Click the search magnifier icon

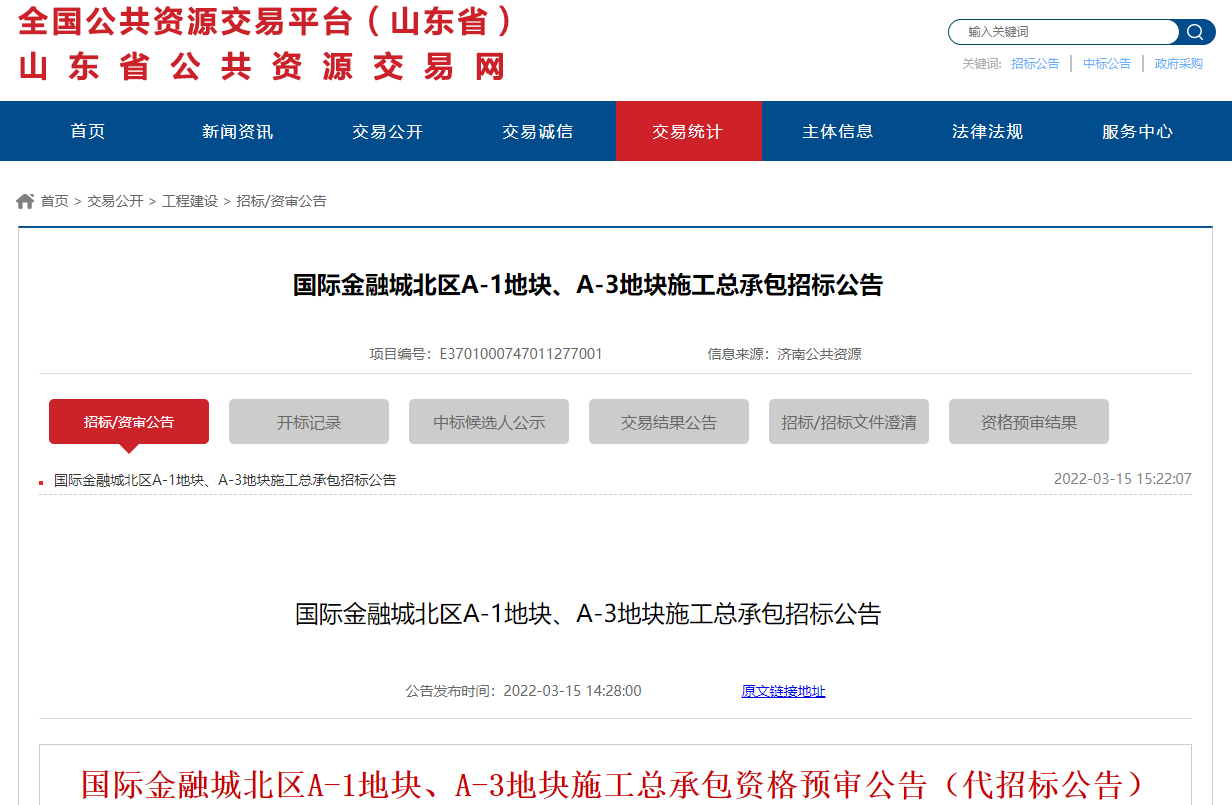pos(1195,32)
